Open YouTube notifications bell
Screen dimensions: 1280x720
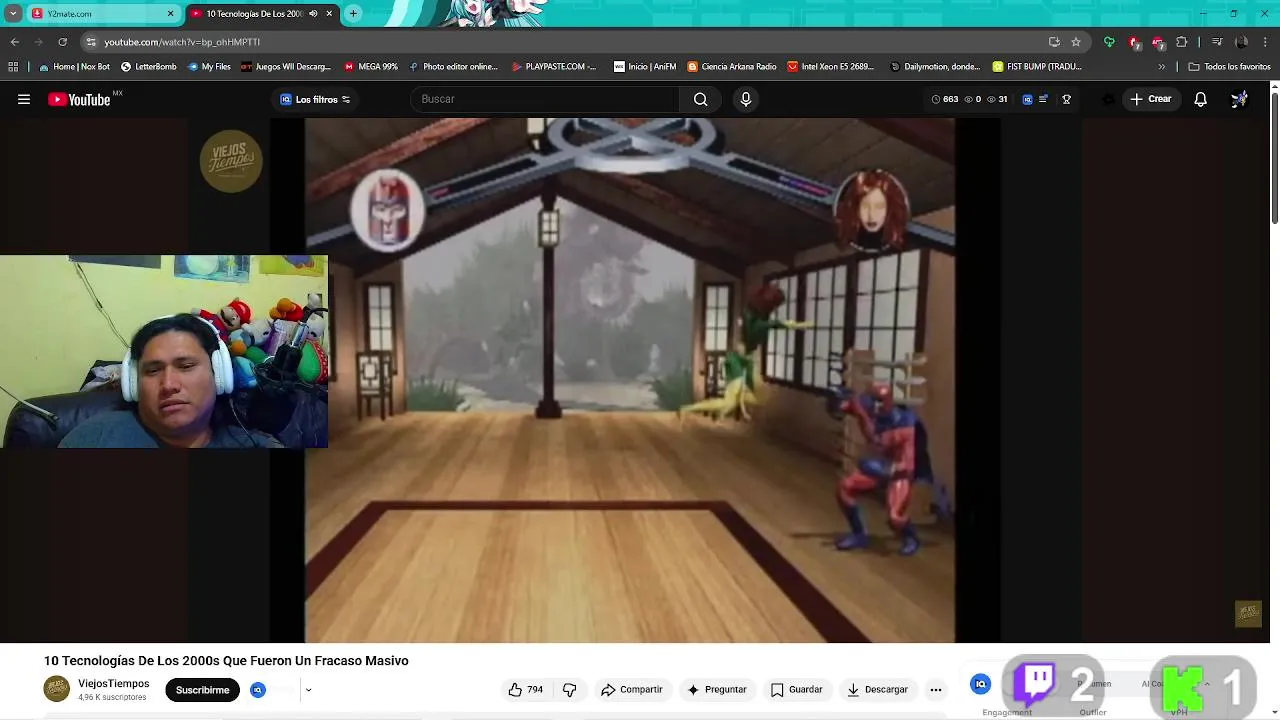1200,99
